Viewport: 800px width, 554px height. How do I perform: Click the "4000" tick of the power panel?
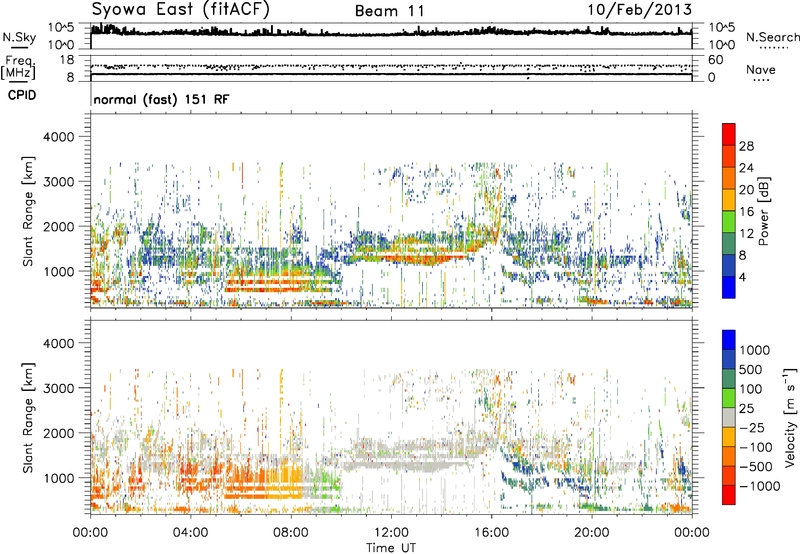point(58,137)
